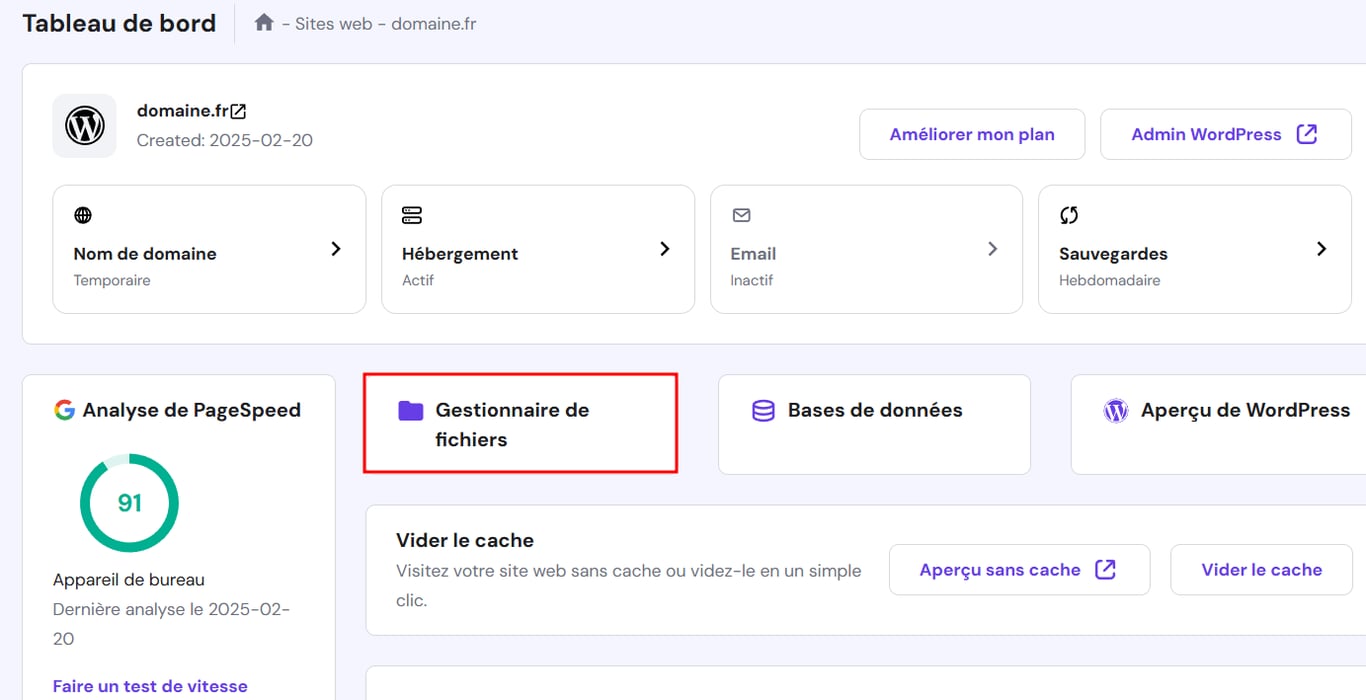Open the Aperçu de WordPress icon
Viewport: 1366px width, 700px height.
click(1115, 409)
